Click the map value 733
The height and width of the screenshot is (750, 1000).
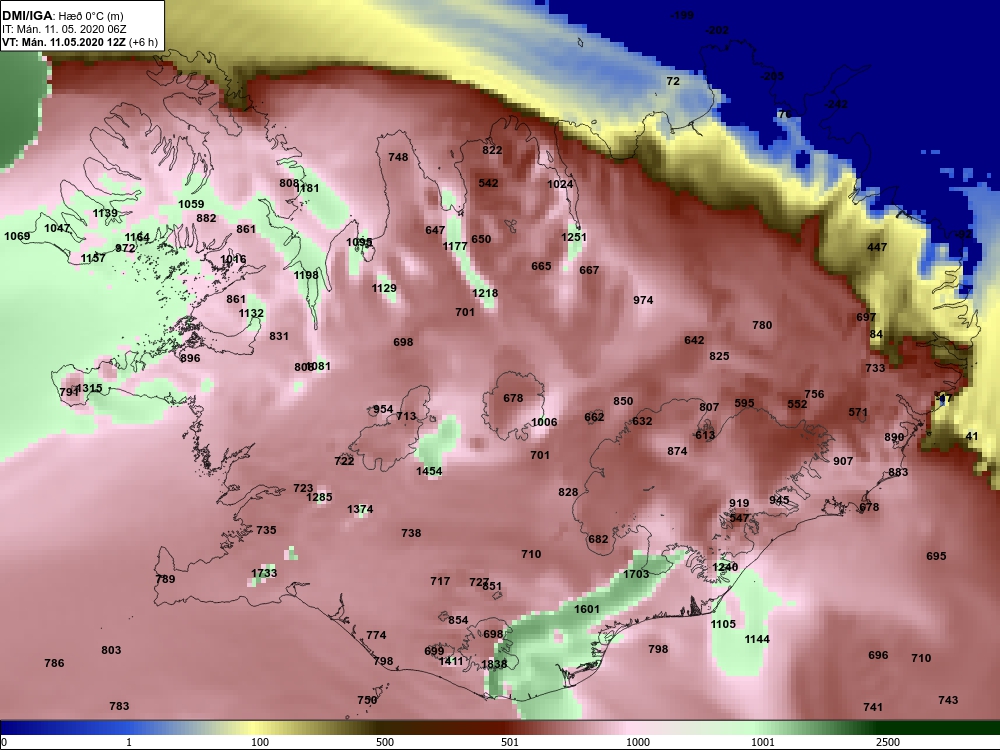pyautogui.click(x=876, y=368)
